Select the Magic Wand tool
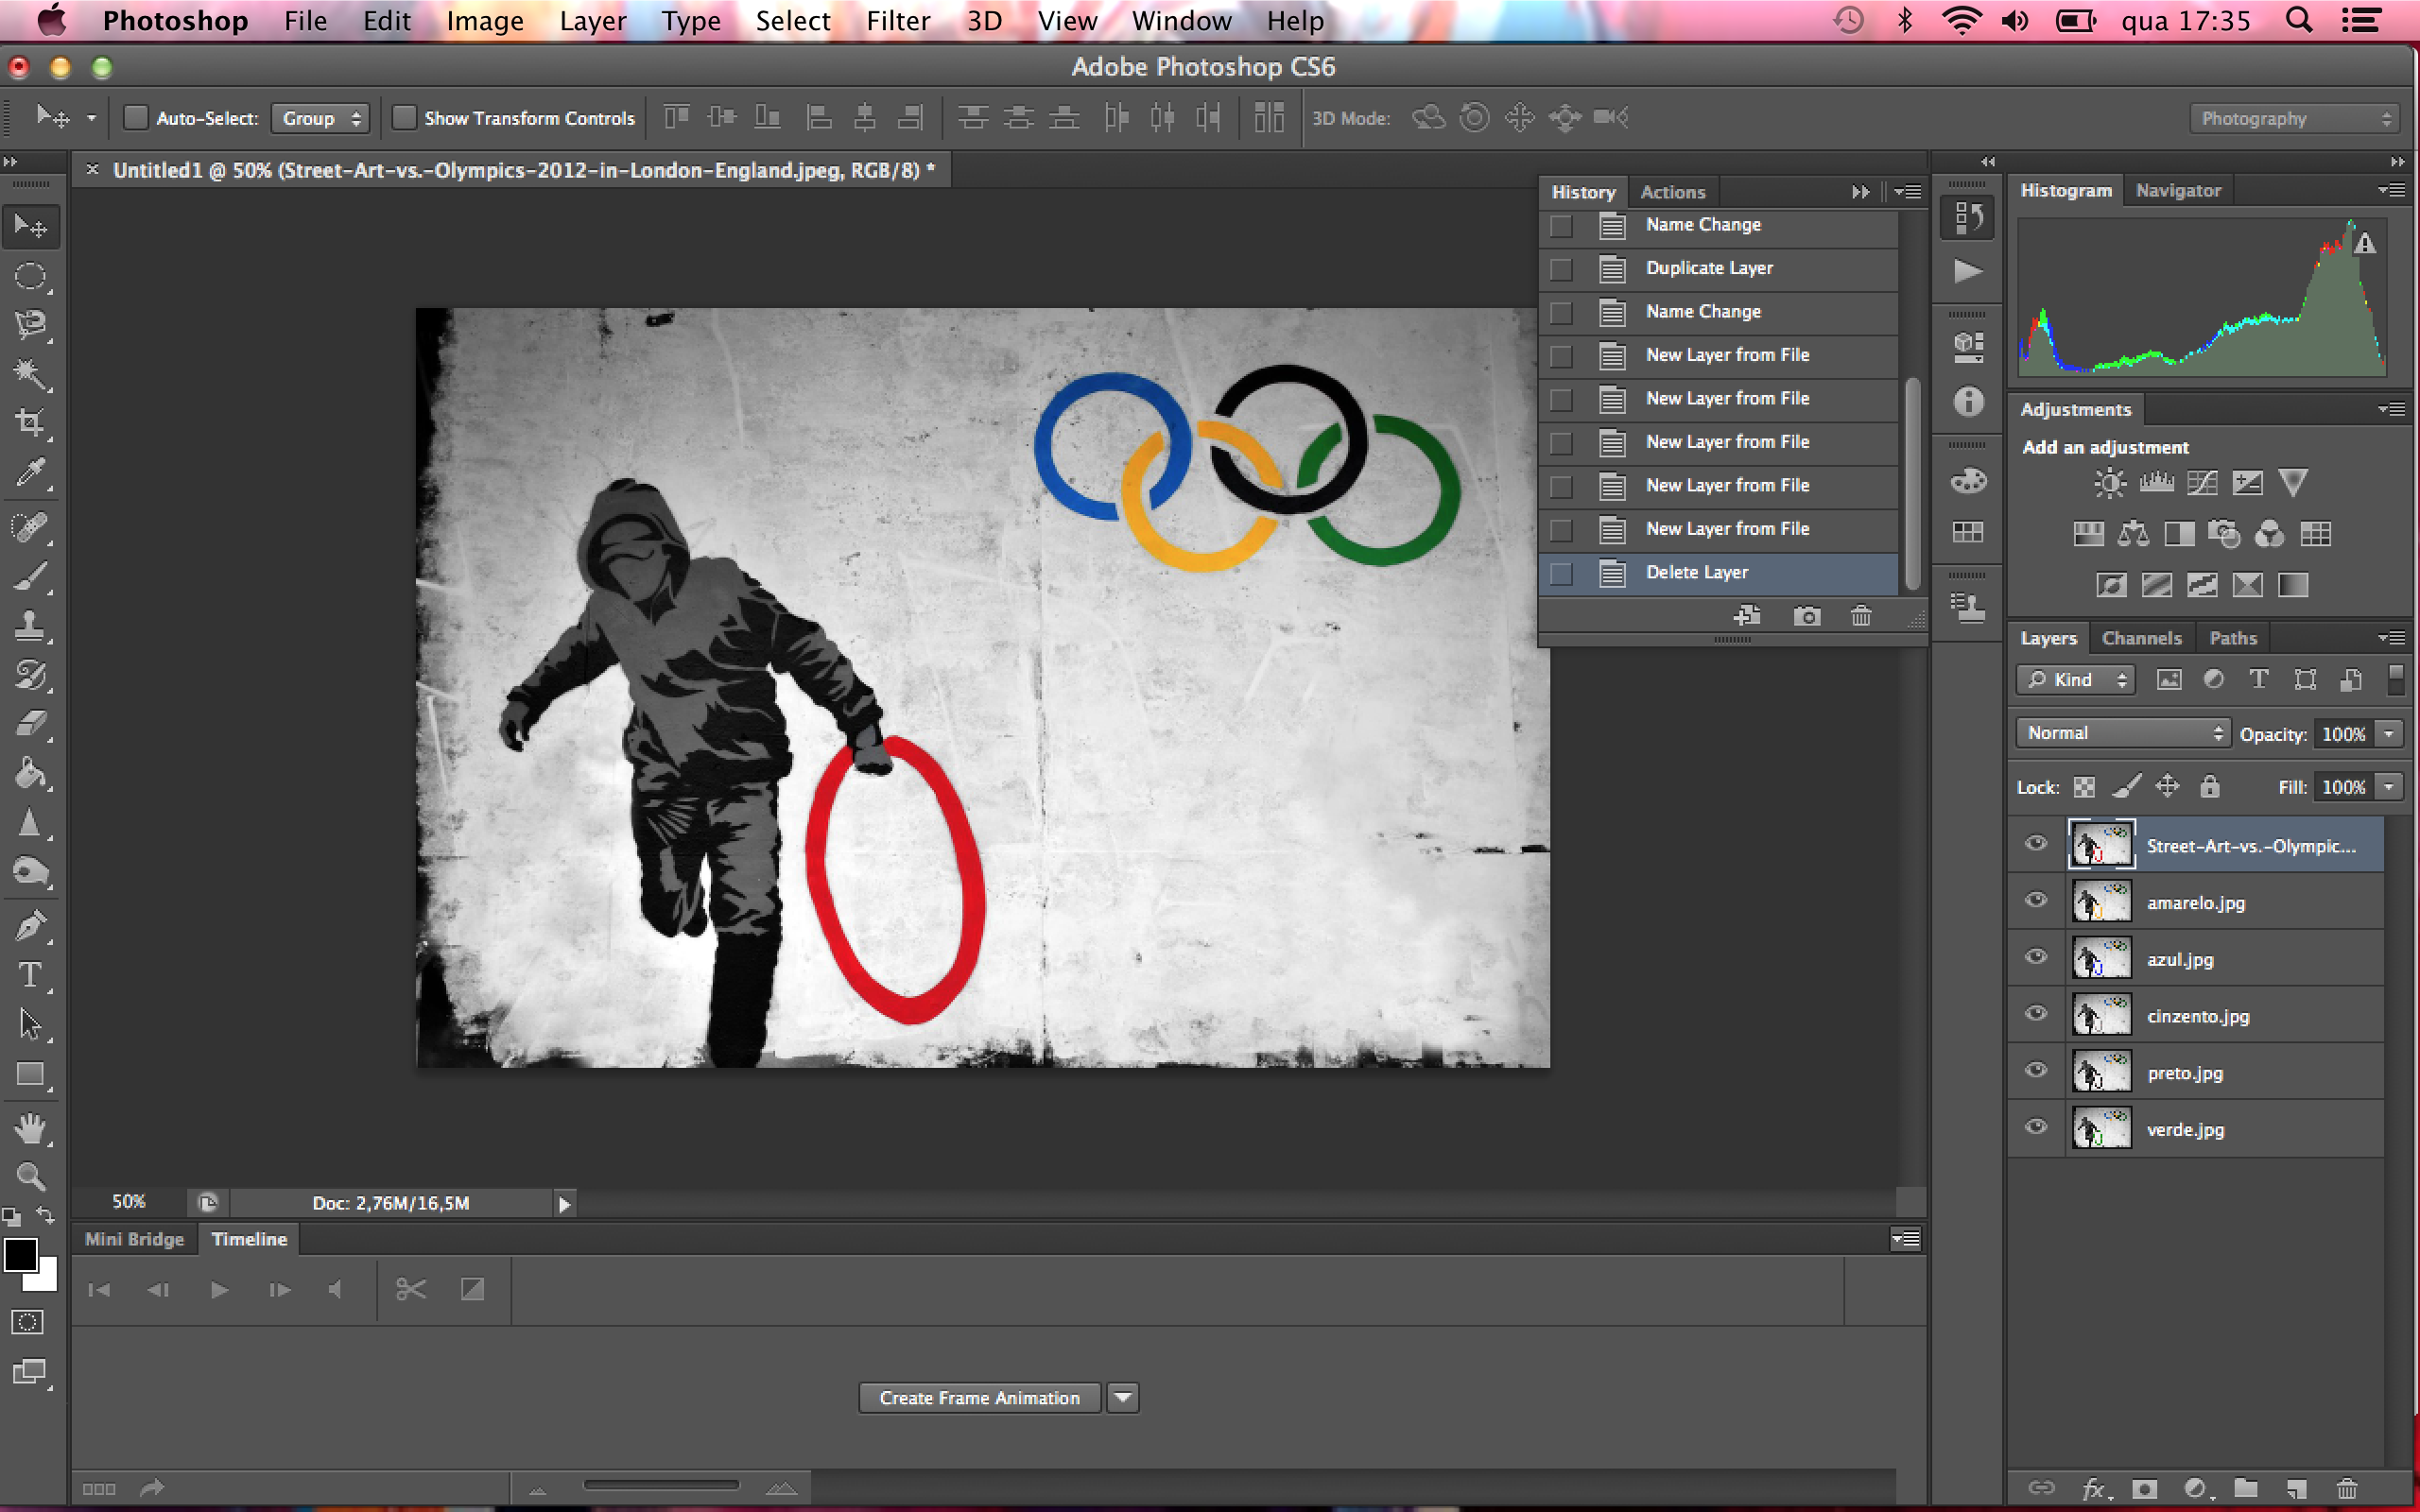The height and width of the screenshot is (1512, 2420). [x=30, y=374]
